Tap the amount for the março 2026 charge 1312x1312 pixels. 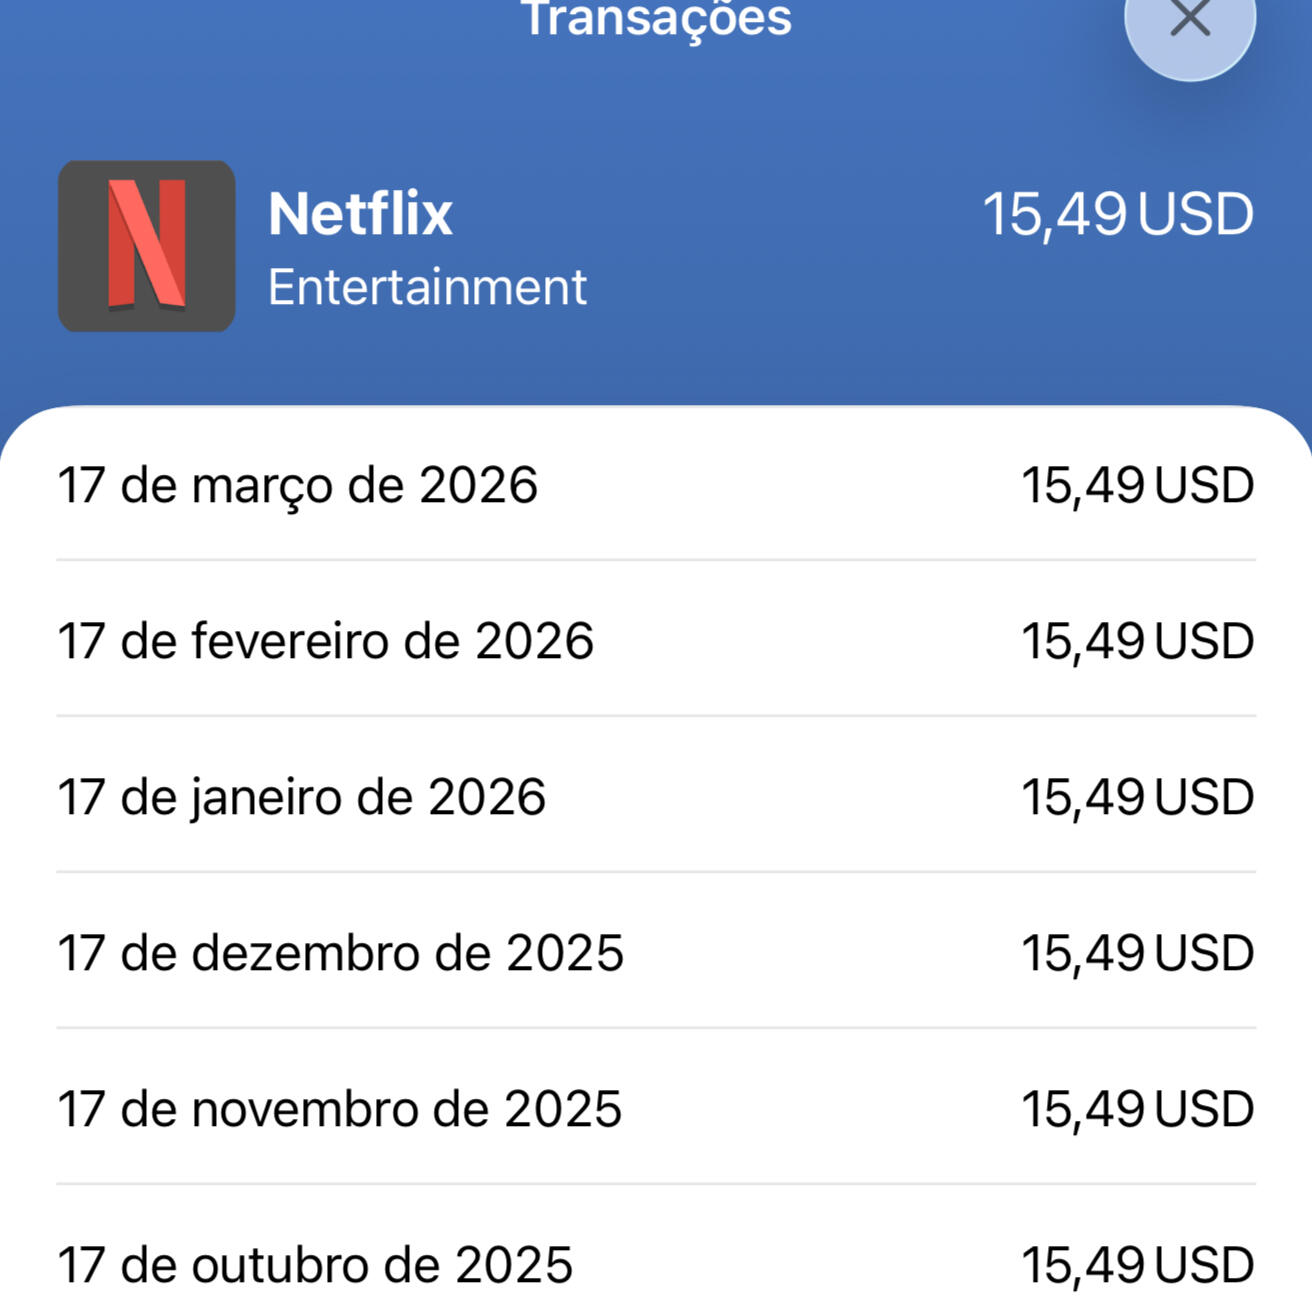click(1137, 485)
